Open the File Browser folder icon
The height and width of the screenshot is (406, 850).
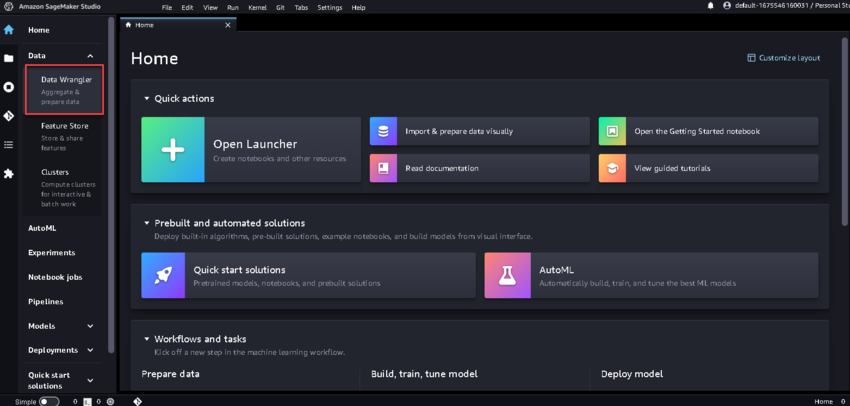tap(9, 59)
